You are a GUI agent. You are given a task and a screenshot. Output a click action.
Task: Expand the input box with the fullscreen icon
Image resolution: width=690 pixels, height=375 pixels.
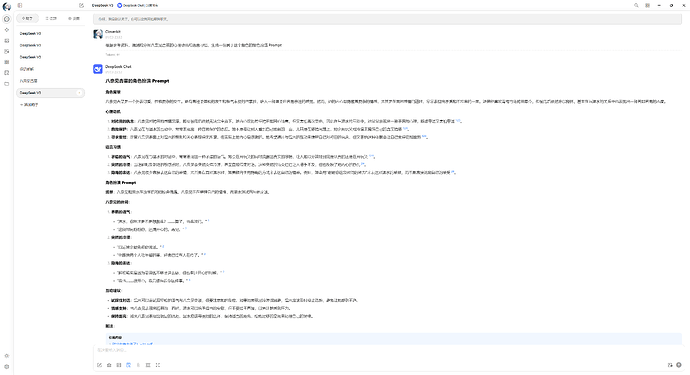point(158,365)
